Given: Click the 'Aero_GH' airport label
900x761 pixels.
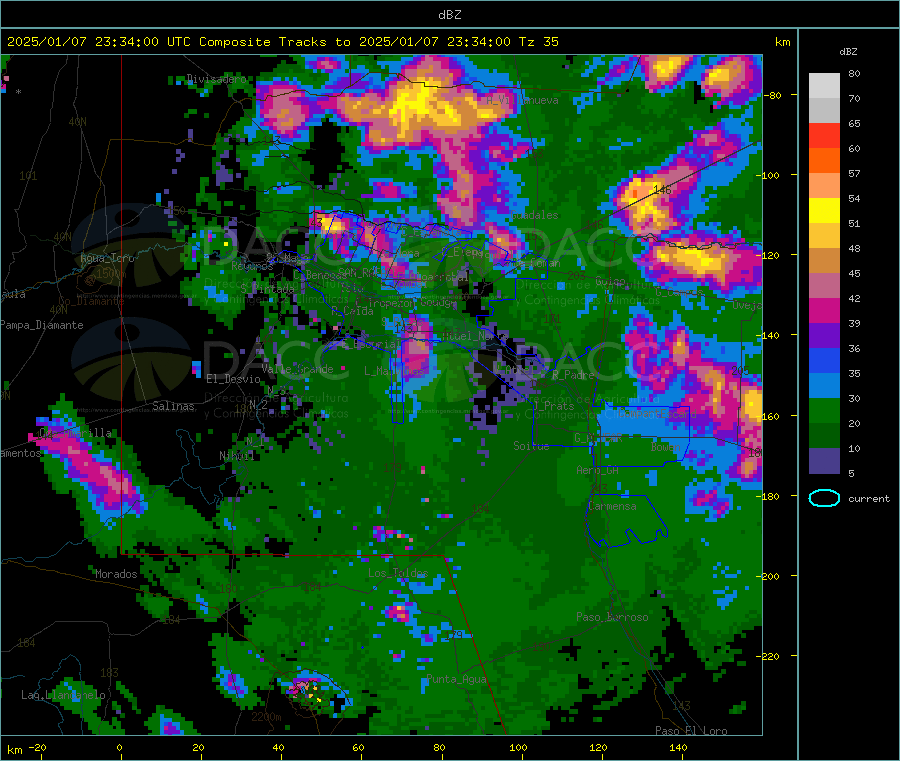Looking at the screenshot, I should 598,470.
